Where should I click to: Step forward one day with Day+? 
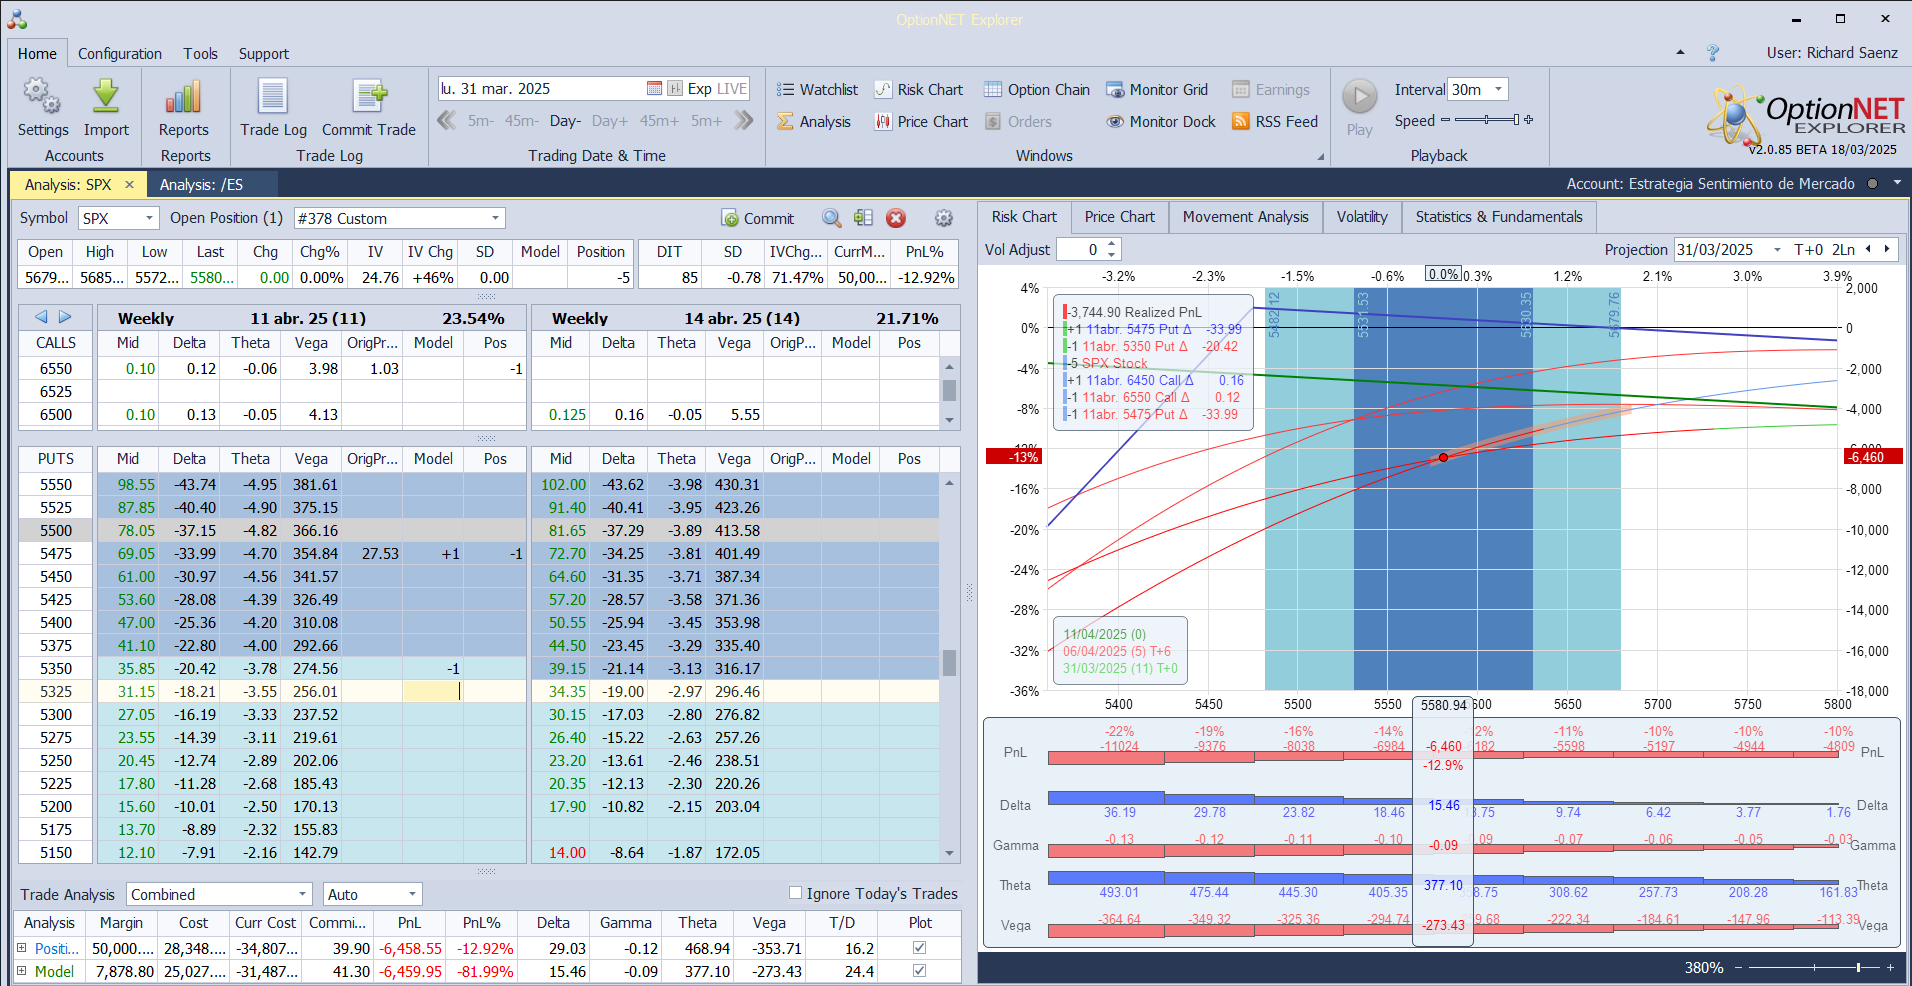tap(610, 121)
